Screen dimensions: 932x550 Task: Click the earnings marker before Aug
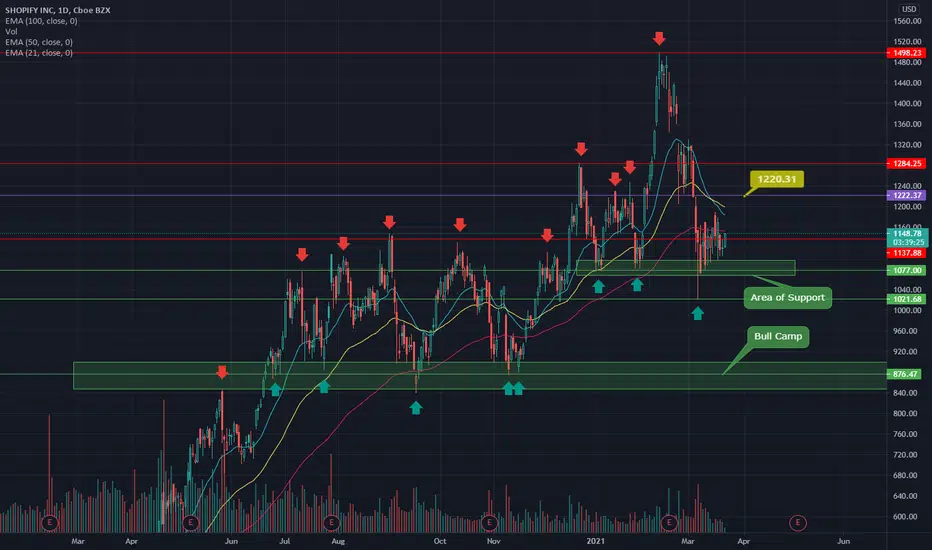[331, 523]
